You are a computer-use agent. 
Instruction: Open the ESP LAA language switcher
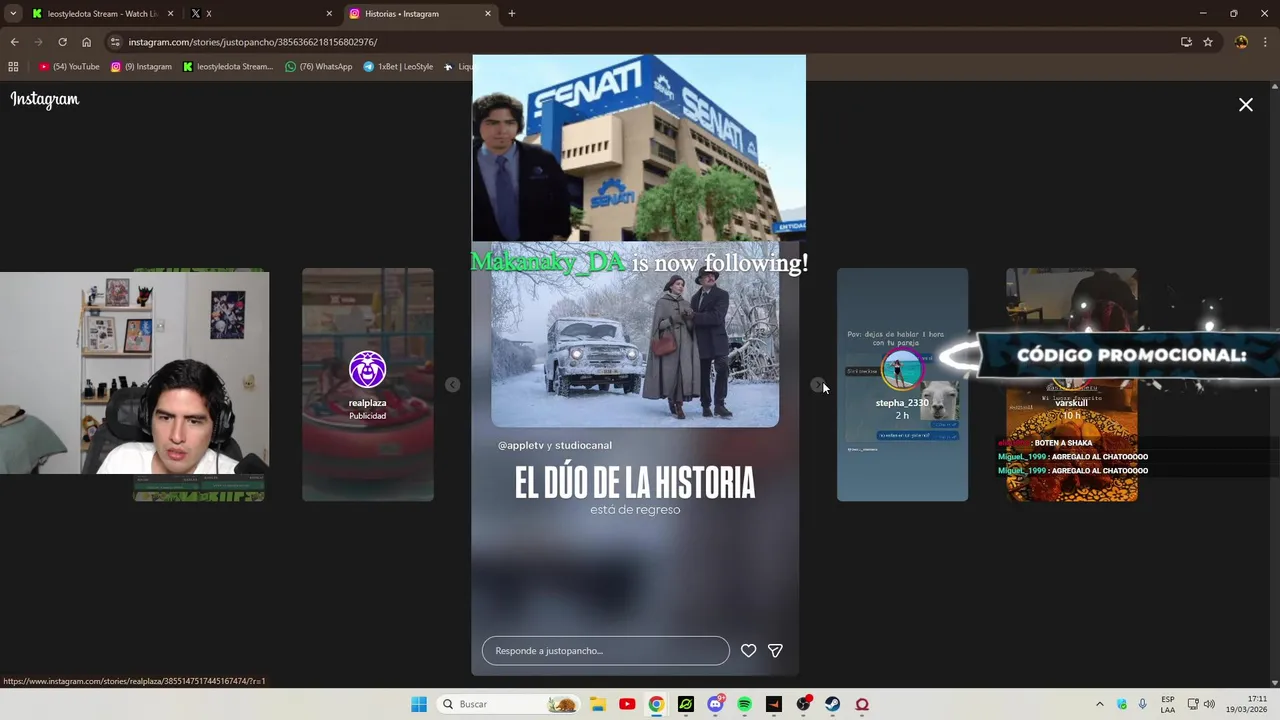(1168, 704)
